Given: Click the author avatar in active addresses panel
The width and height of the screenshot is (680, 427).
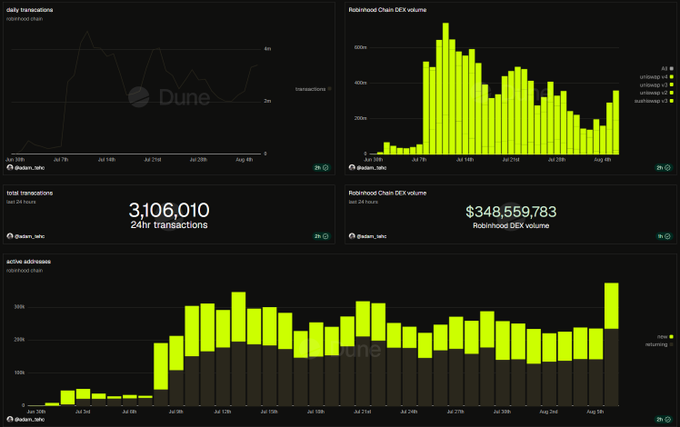Looking at the screenshot, I should pos(10,419).
